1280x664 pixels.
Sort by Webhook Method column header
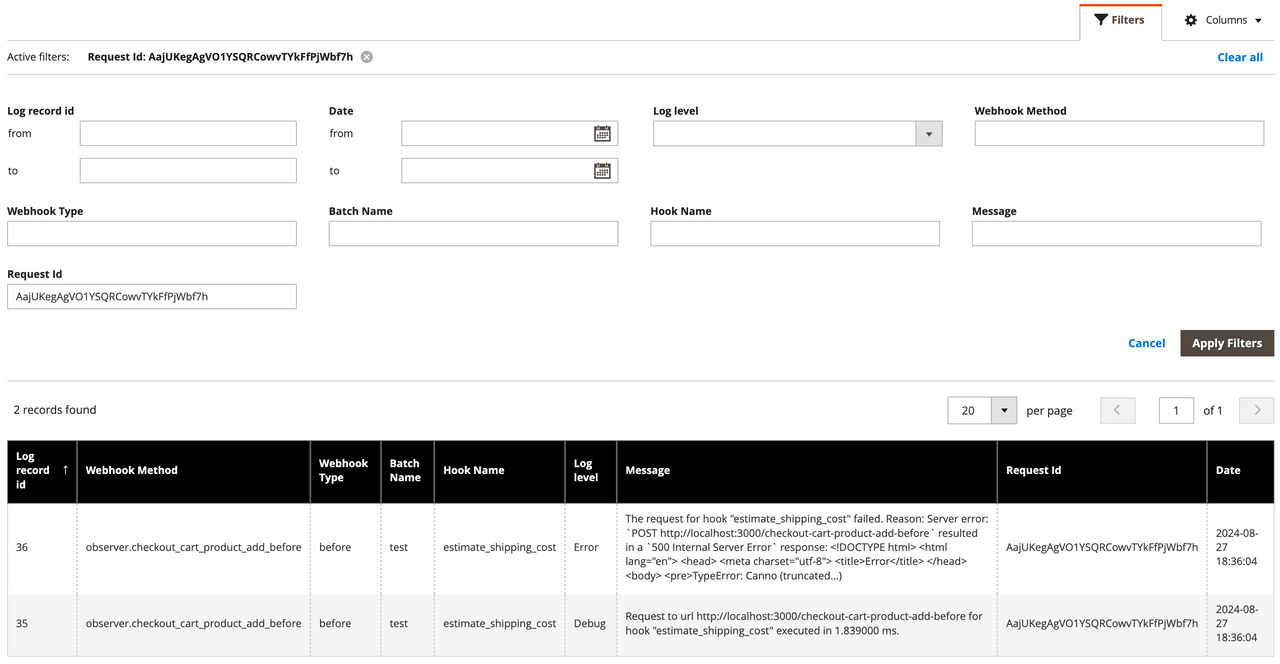(x=193, y=470)
